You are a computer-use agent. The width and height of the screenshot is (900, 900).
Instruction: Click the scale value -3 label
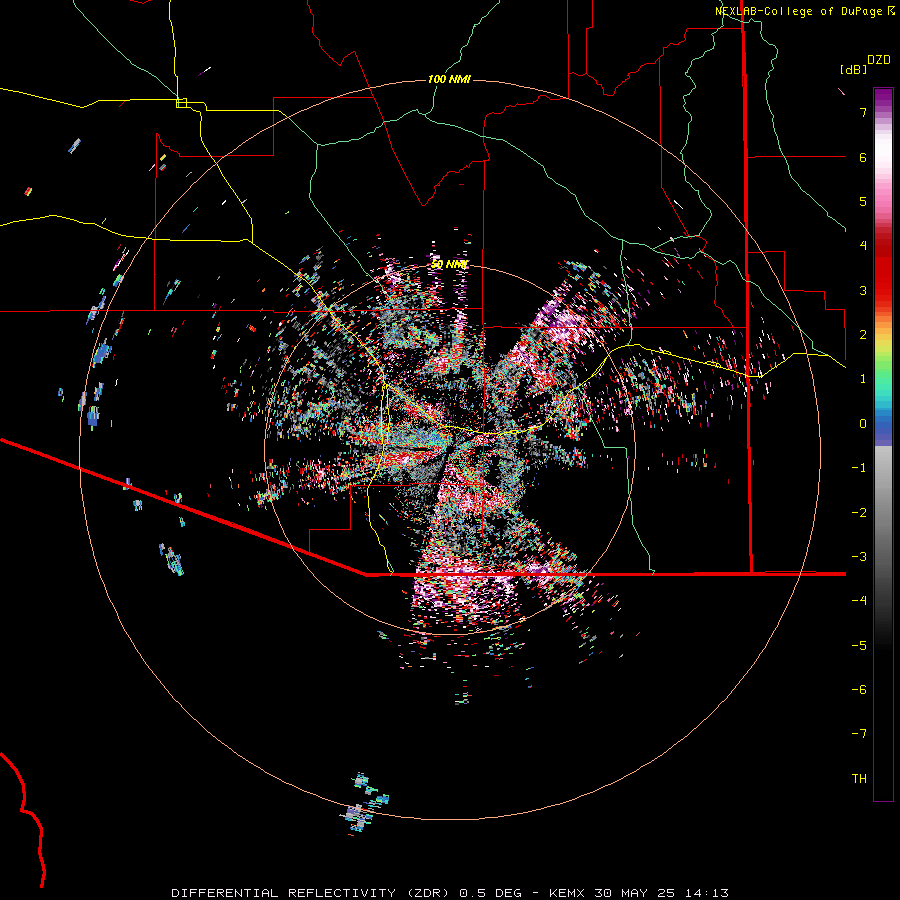coord(859,556)
